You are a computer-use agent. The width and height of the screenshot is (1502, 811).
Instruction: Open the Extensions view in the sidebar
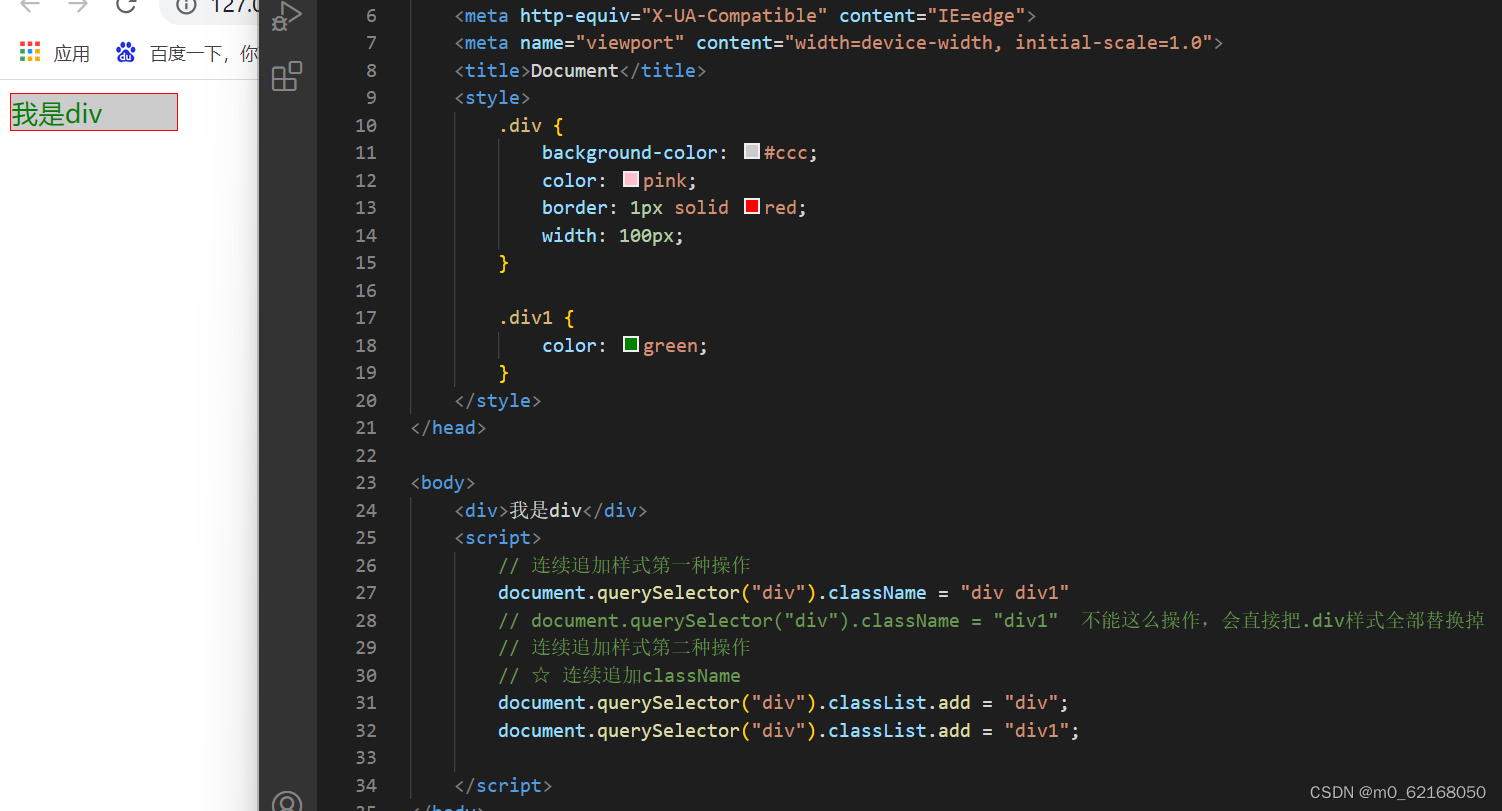click(286, 76)
